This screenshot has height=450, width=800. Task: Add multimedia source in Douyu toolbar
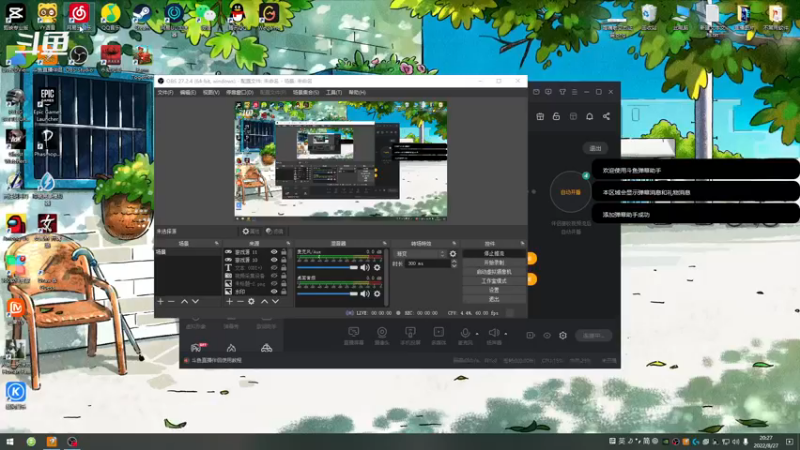pos(439,335)
